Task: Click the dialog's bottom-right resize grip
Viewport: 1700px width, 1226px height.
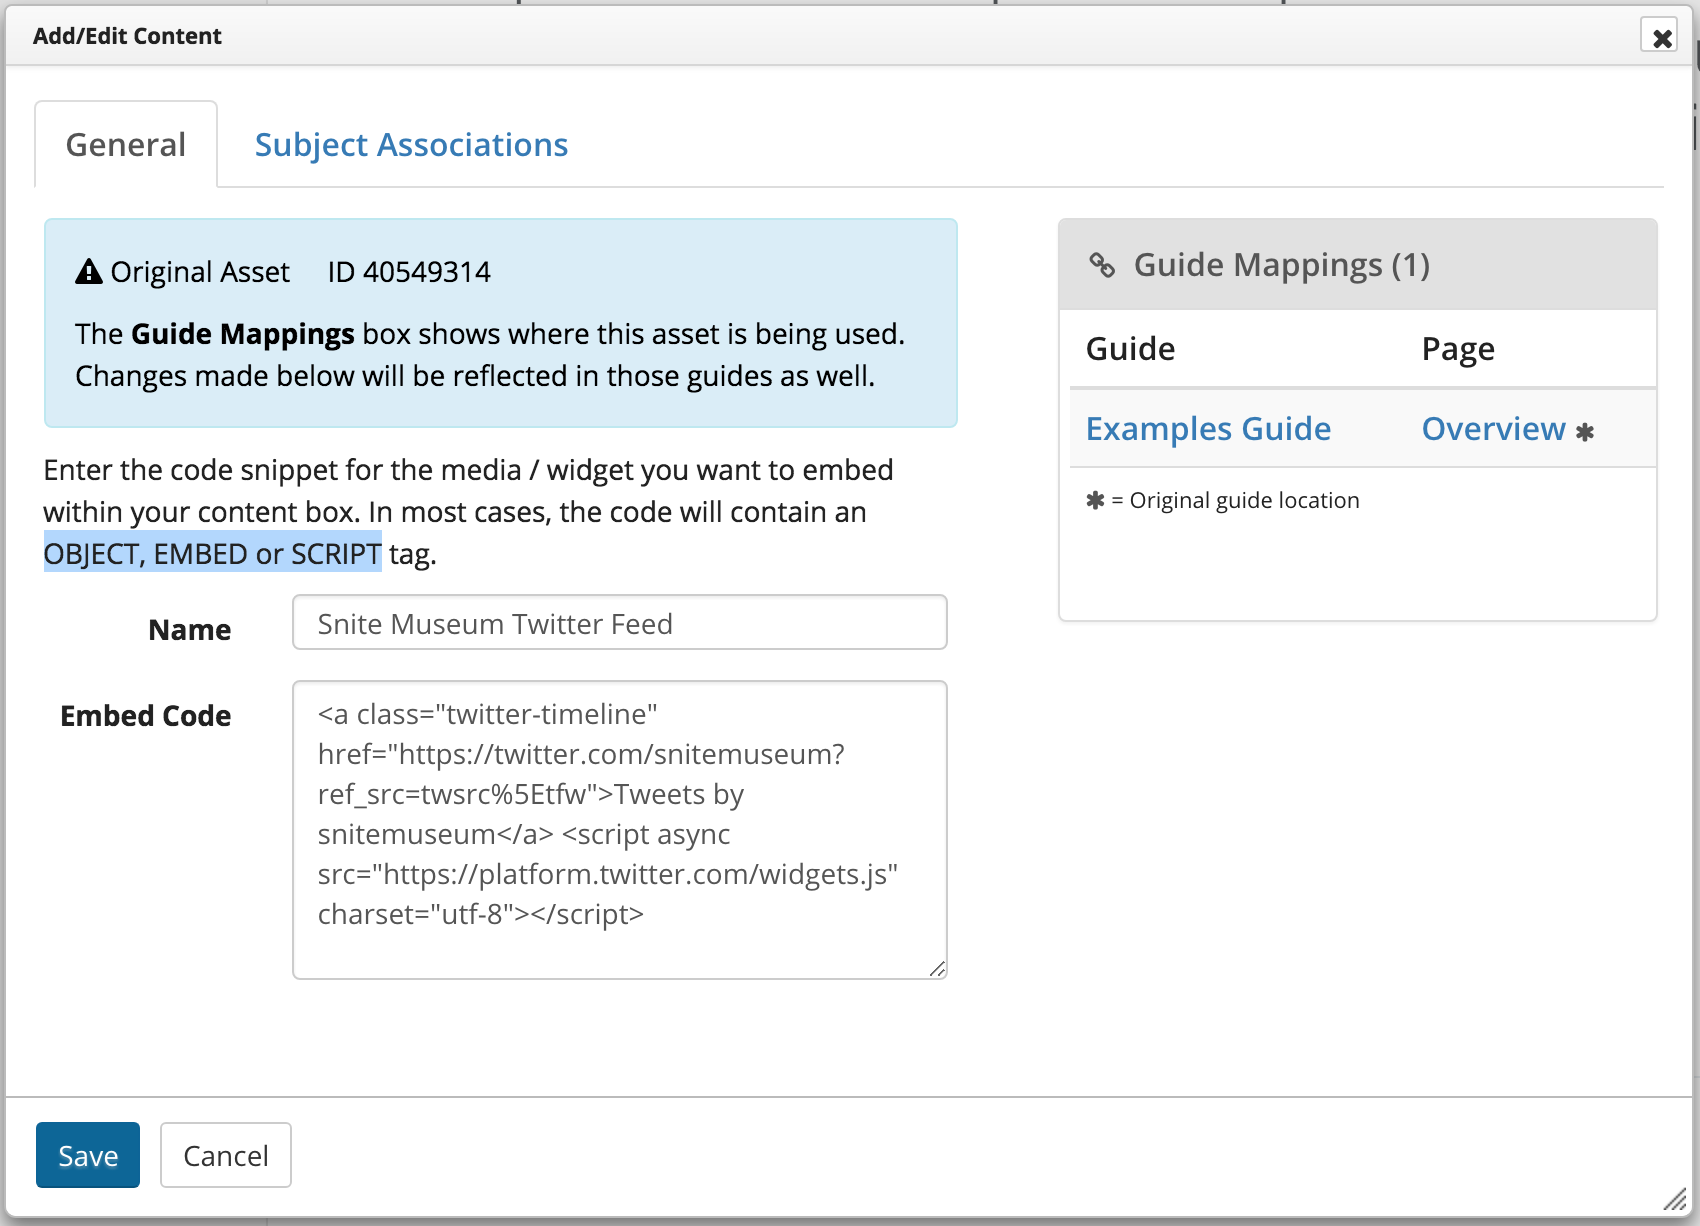Action: tap(1674, 1198)
